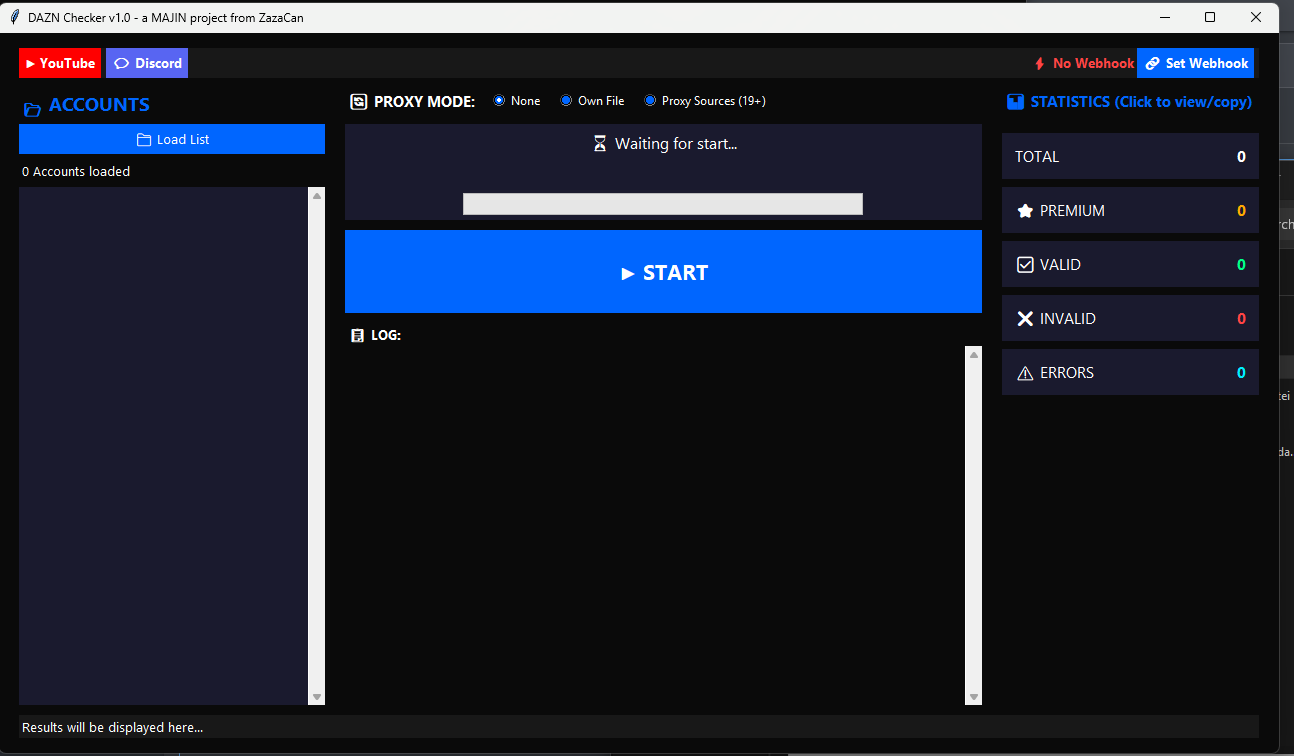Click the VALID checkmark icon
Screen dimensions: 1294x756
click(x=1025, y=265)
